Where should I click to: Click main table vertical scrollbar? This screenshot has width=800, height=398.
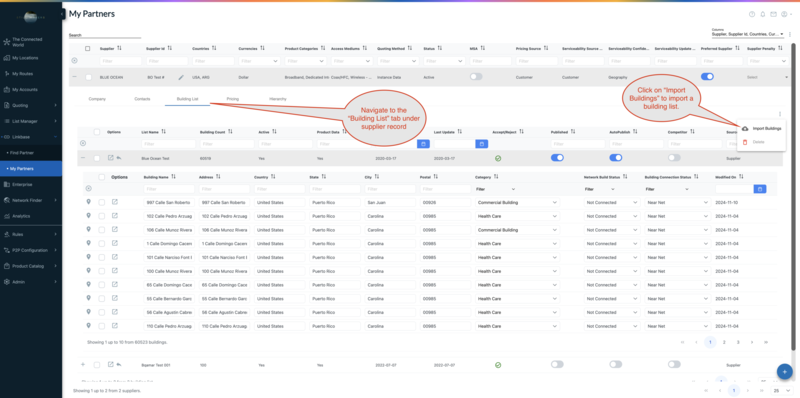(x=793, y=196)
